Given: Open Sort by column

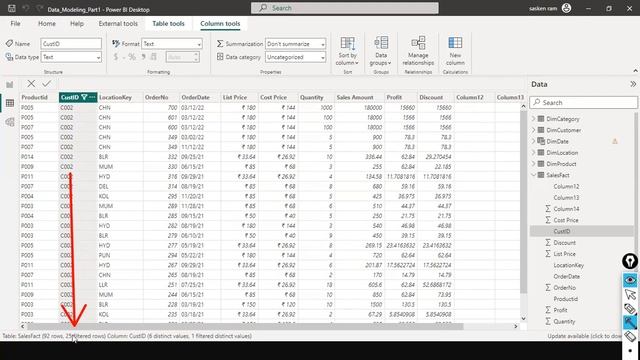Looking at the screenshot, I should 347,51.
